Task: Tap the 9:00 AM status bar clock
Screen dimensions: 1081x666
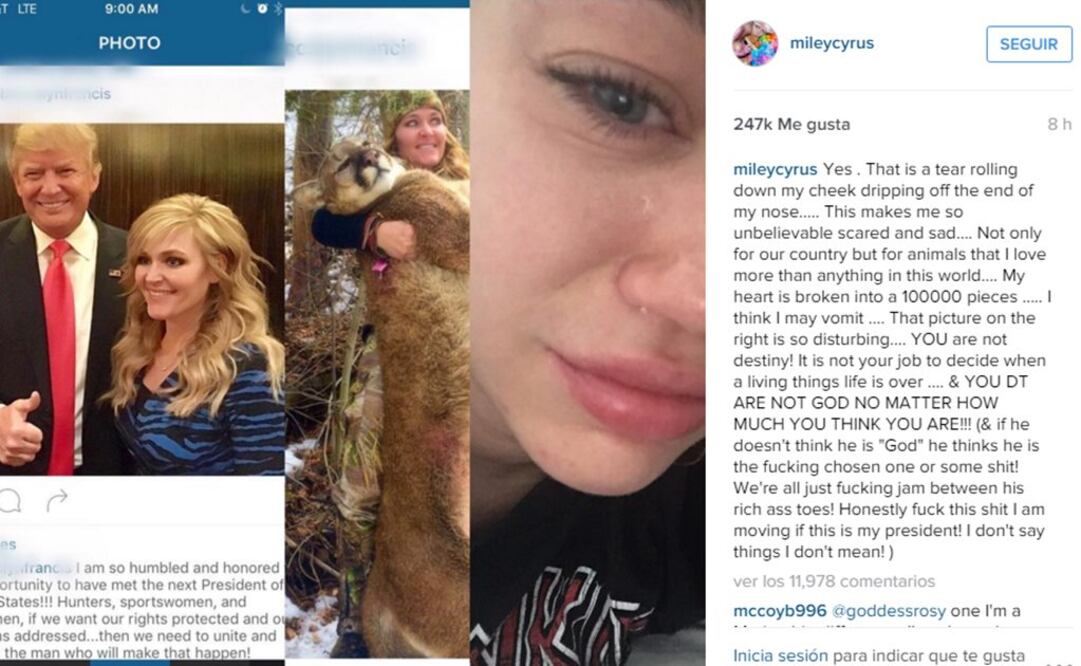Action: (132, 9)
